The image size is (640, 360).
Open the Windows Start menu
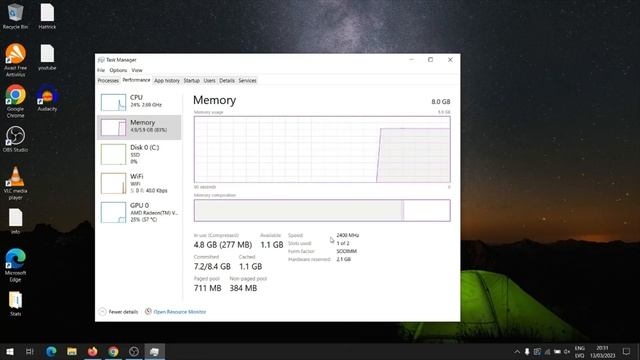9,351
